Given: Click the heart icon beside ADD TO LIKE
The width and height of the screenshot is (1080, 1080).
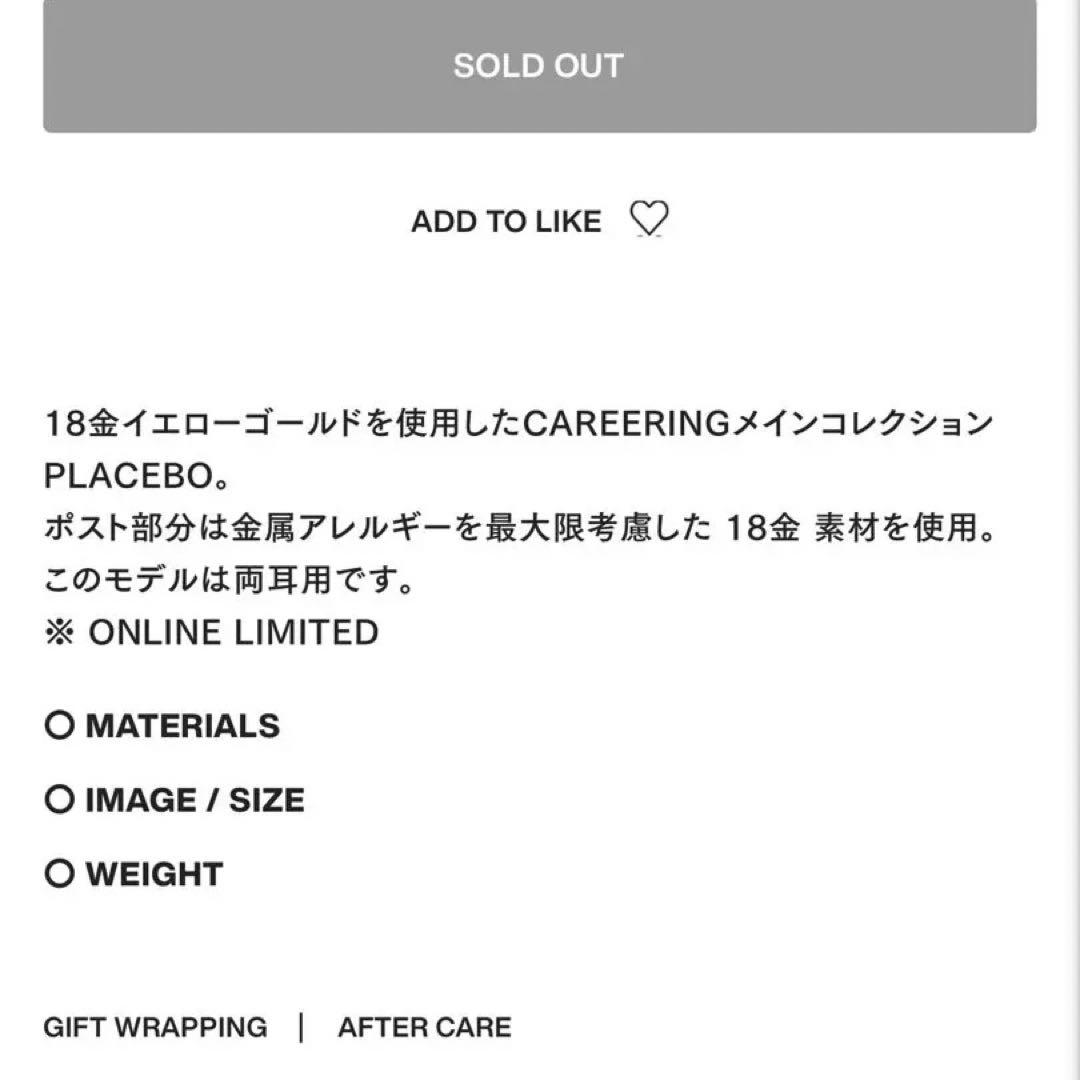Looking at the screenshot, I should [x=650, y=219].
